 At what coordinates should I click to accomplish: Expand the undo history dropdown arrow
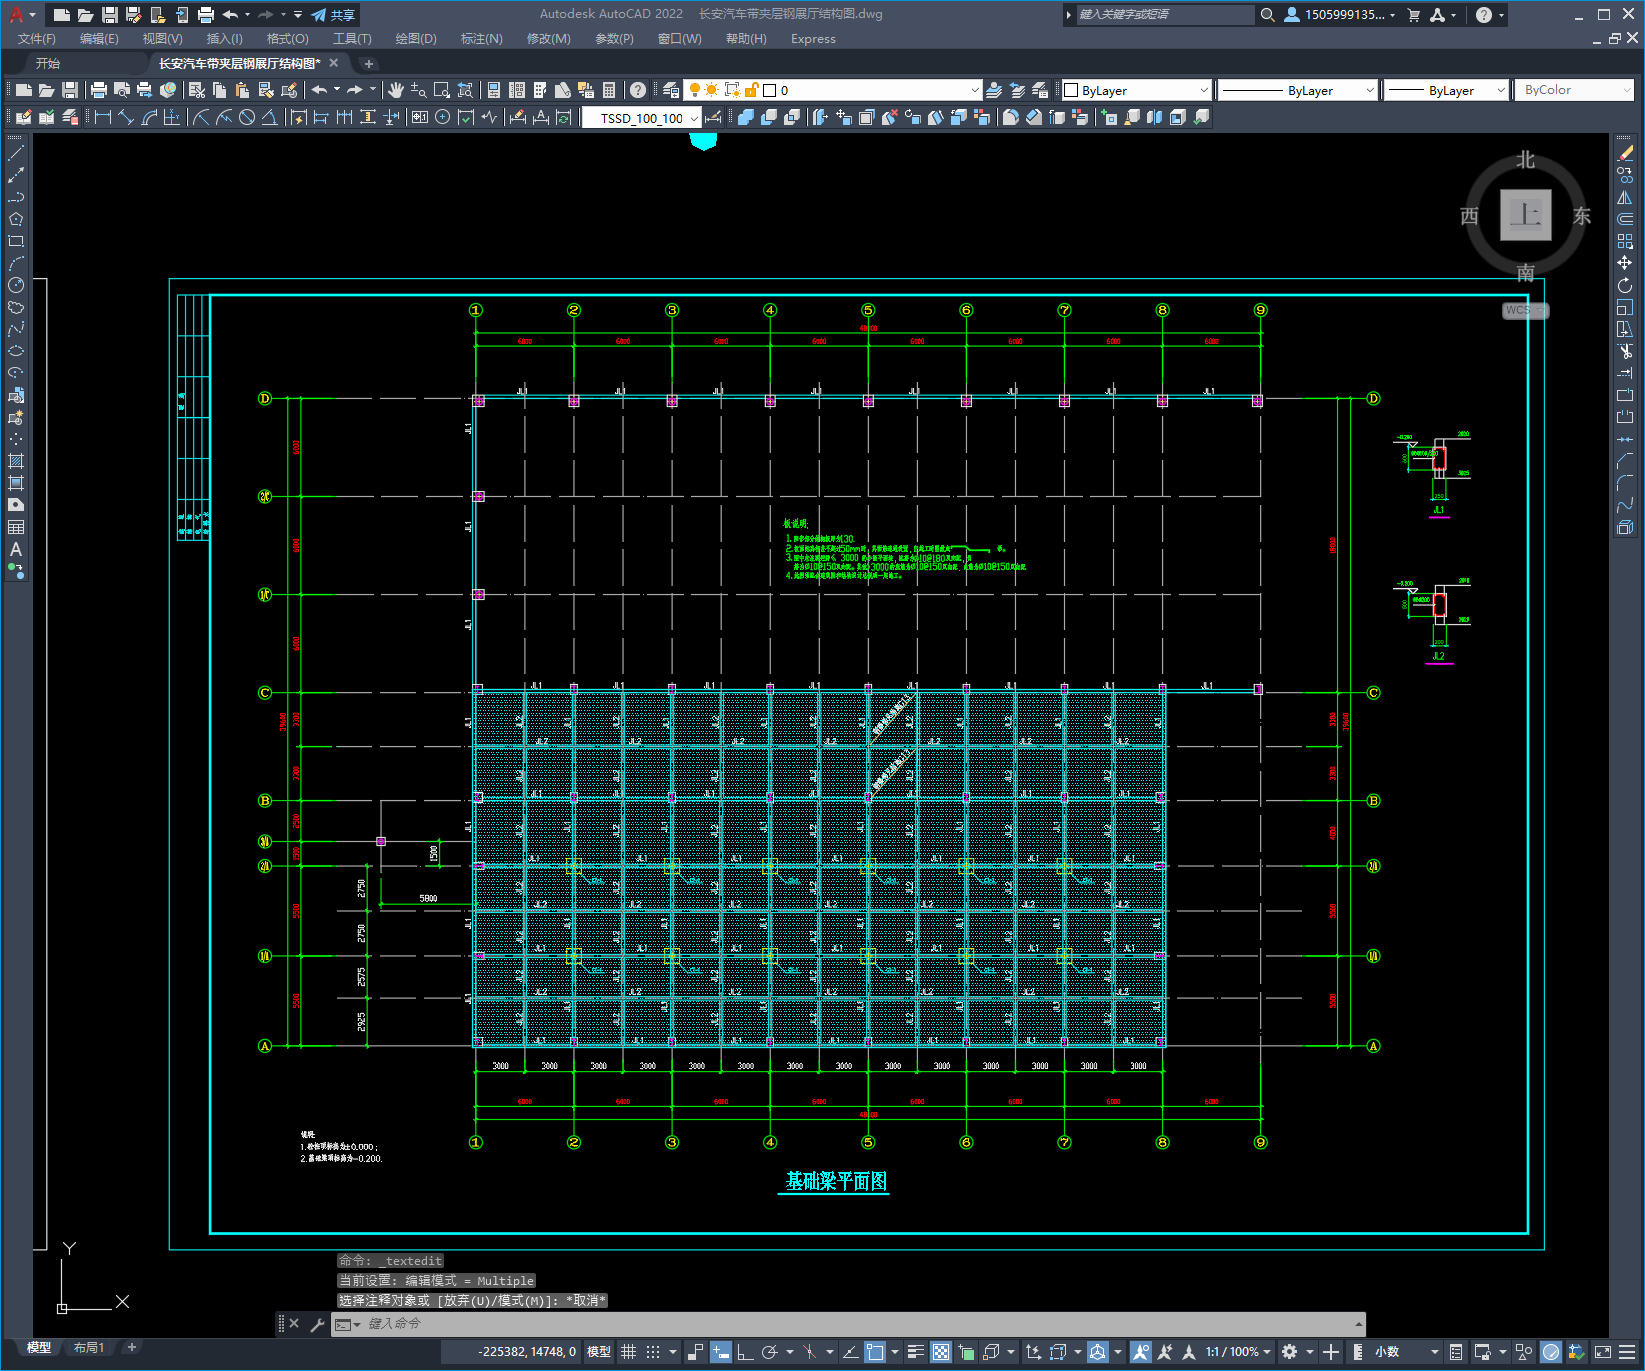(x=247, y=15)
